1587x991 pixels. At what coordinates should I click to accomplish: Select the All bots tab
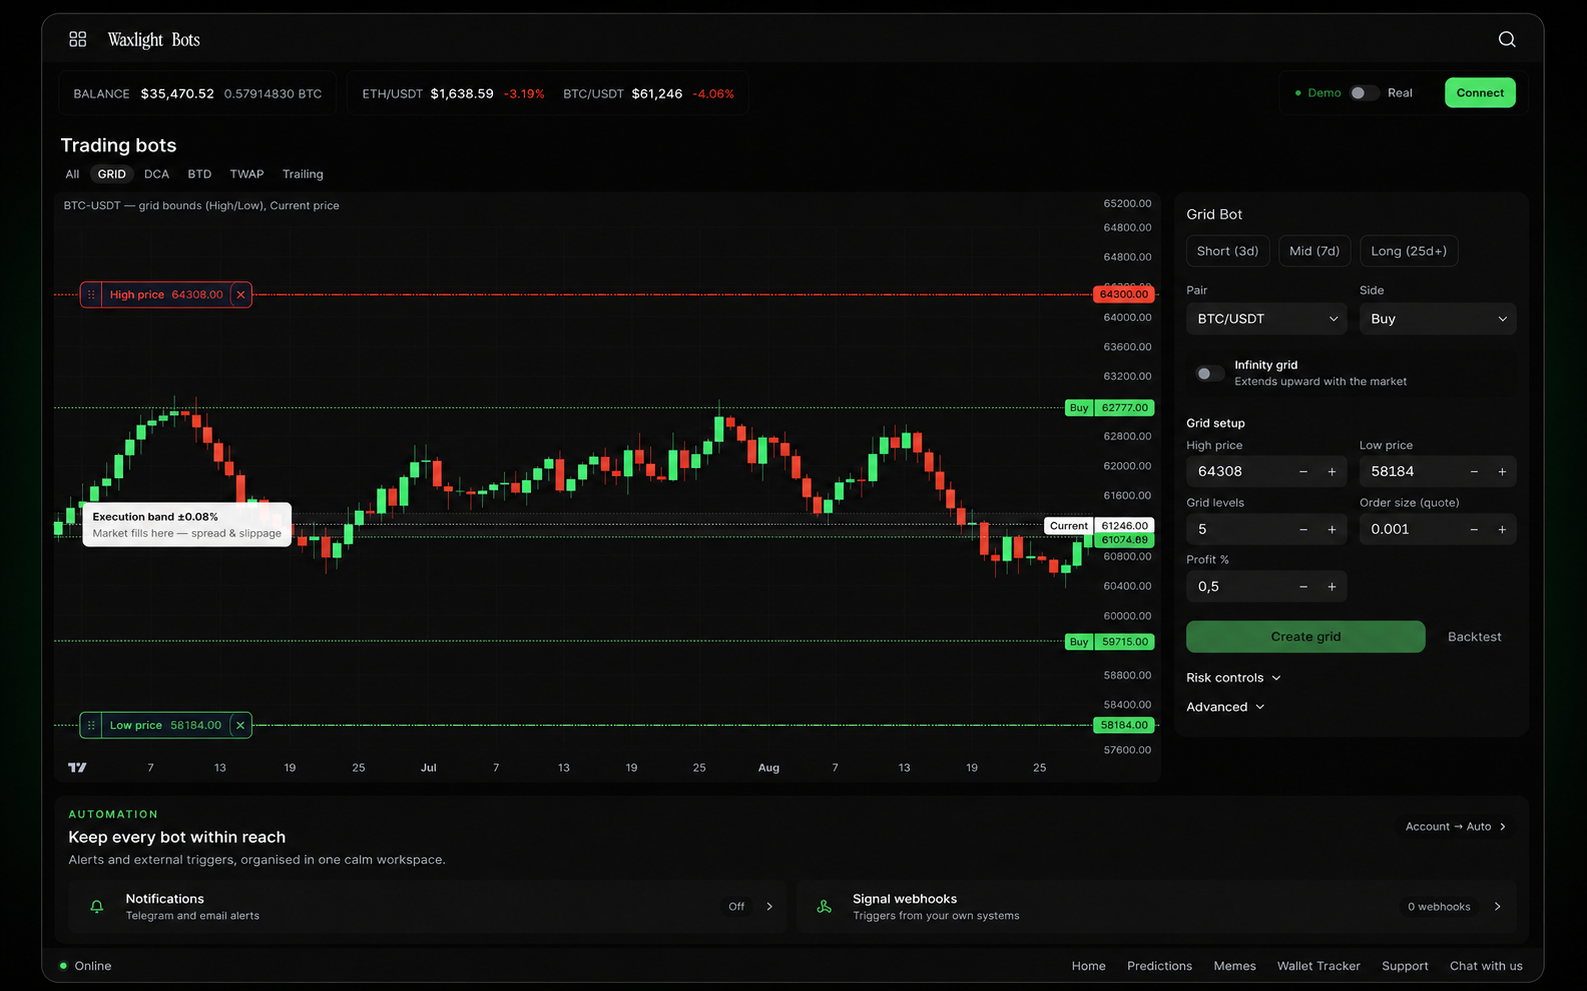(72, 174)
